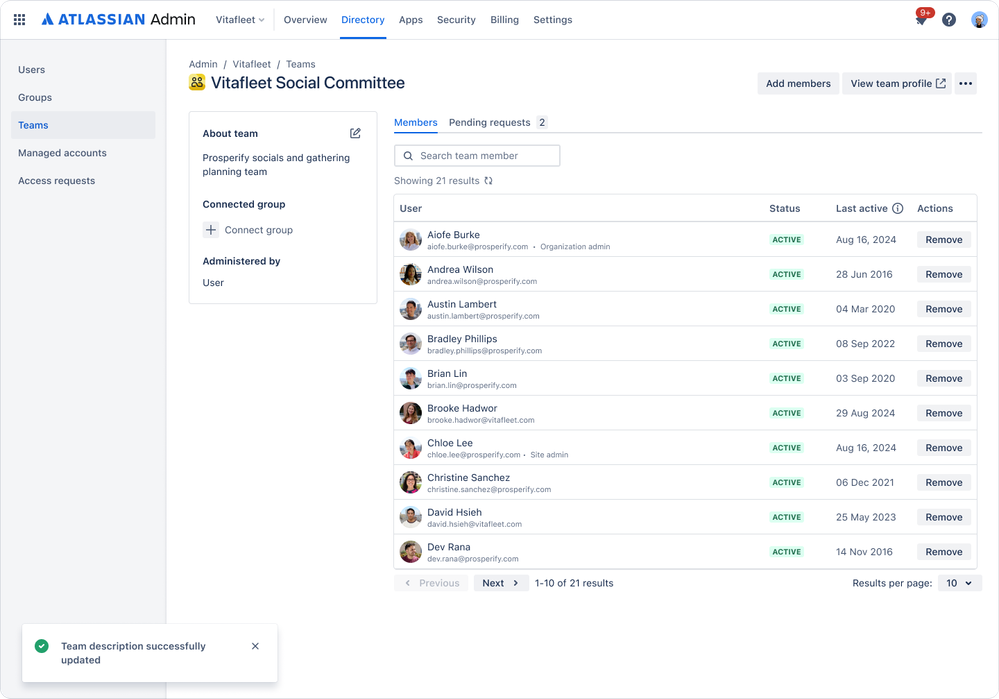
Task: Refresh the member results list
Action: tap(488, 181)
